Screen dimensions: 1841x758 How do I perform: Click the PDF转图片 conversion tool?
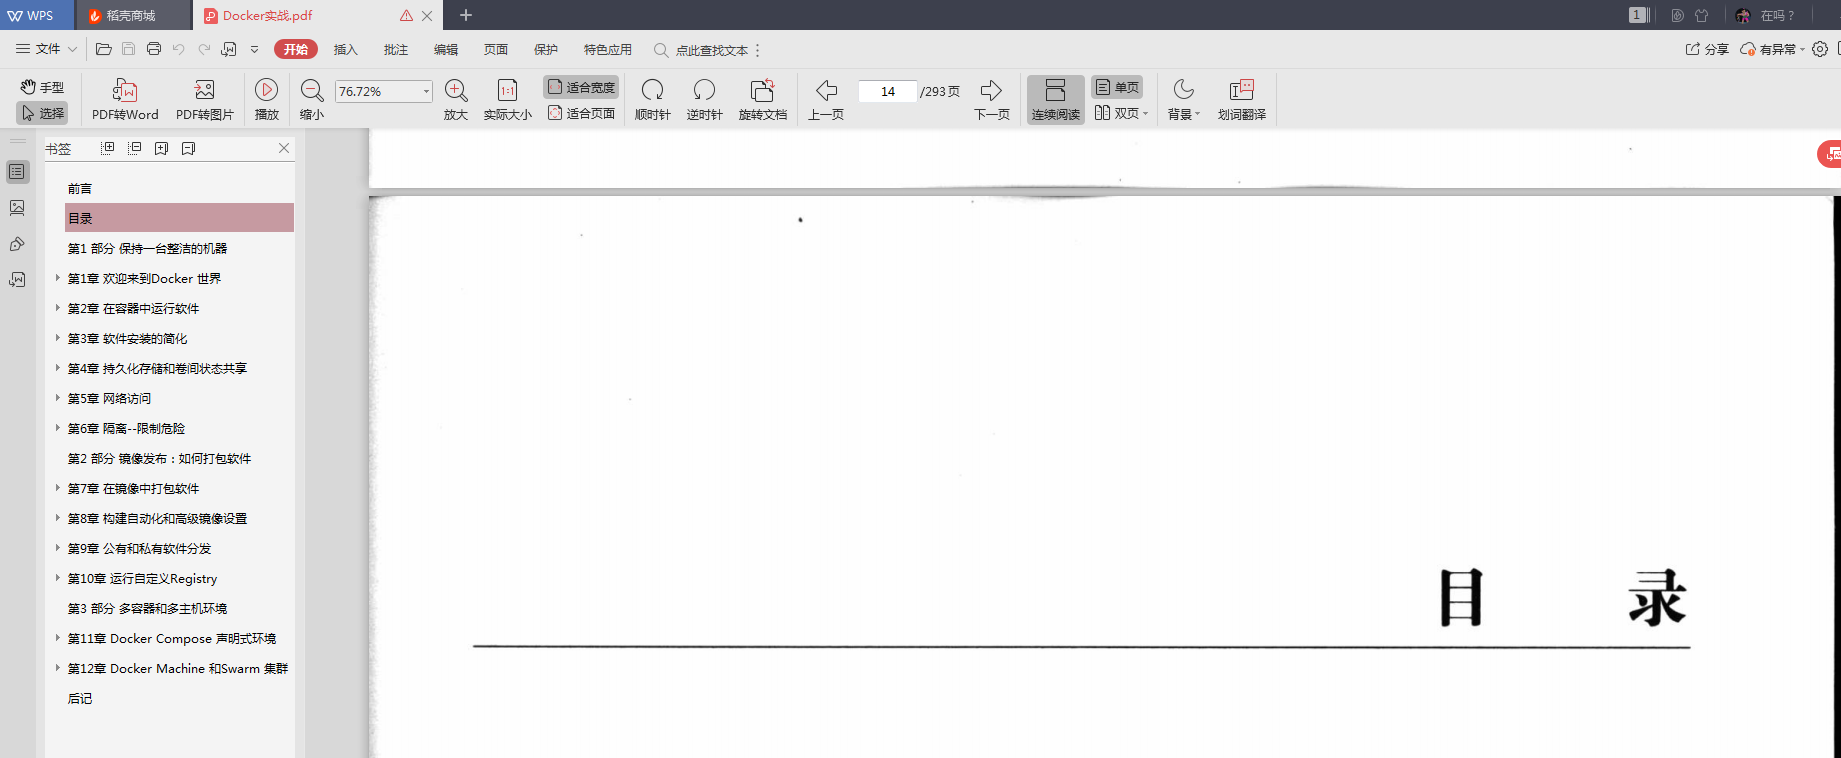[205, 99]
